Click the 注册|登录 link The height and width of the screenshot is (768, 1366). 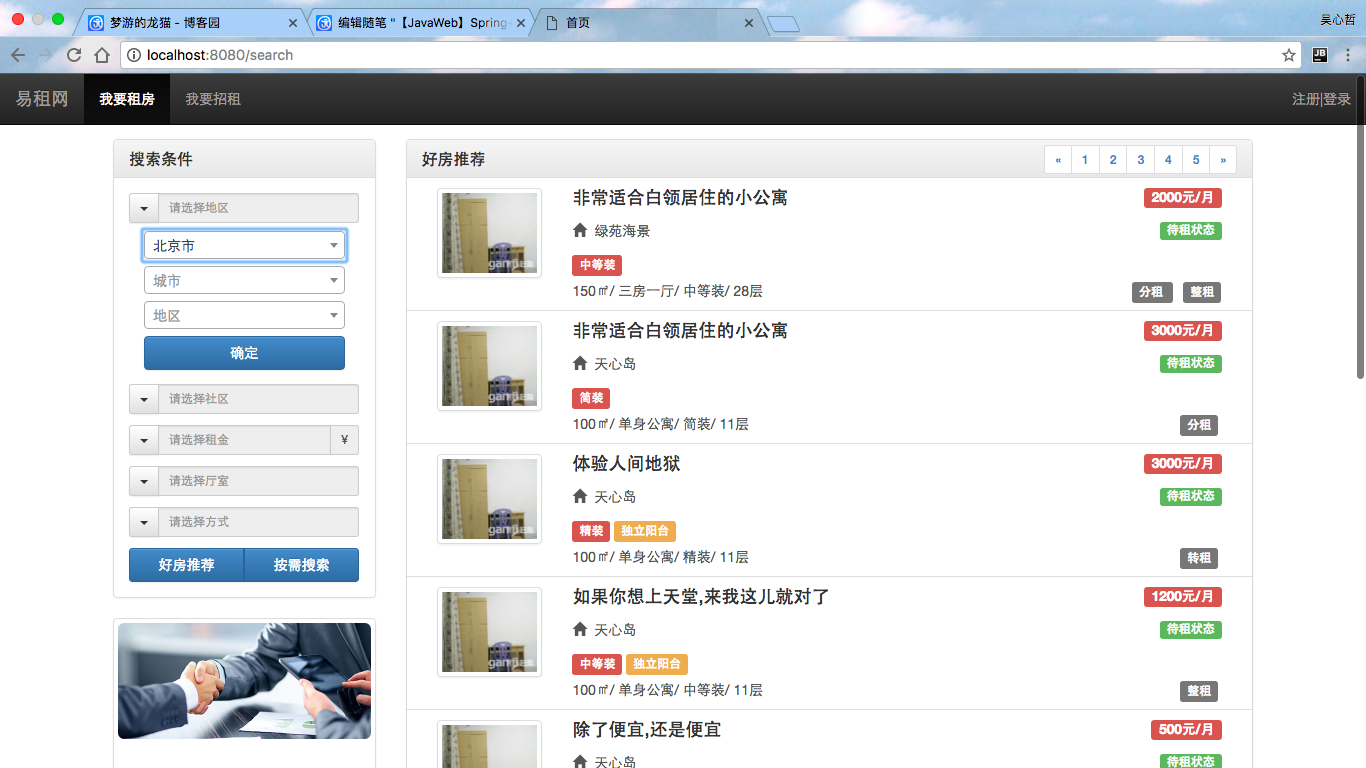(x=1321, y=99)
